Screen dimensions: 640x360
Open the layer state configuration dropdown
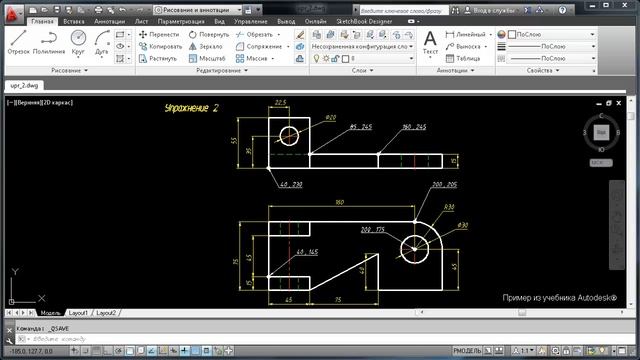coord(362,47)
